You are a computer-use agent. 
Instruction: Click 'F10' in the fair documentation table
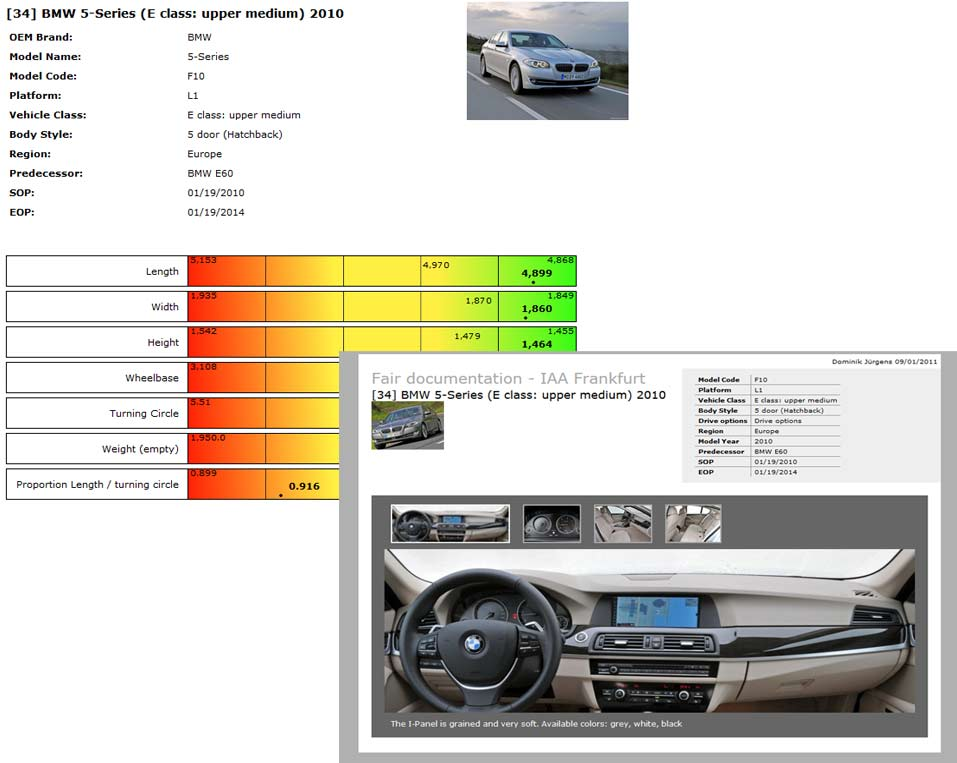click(x=760, y=380)
